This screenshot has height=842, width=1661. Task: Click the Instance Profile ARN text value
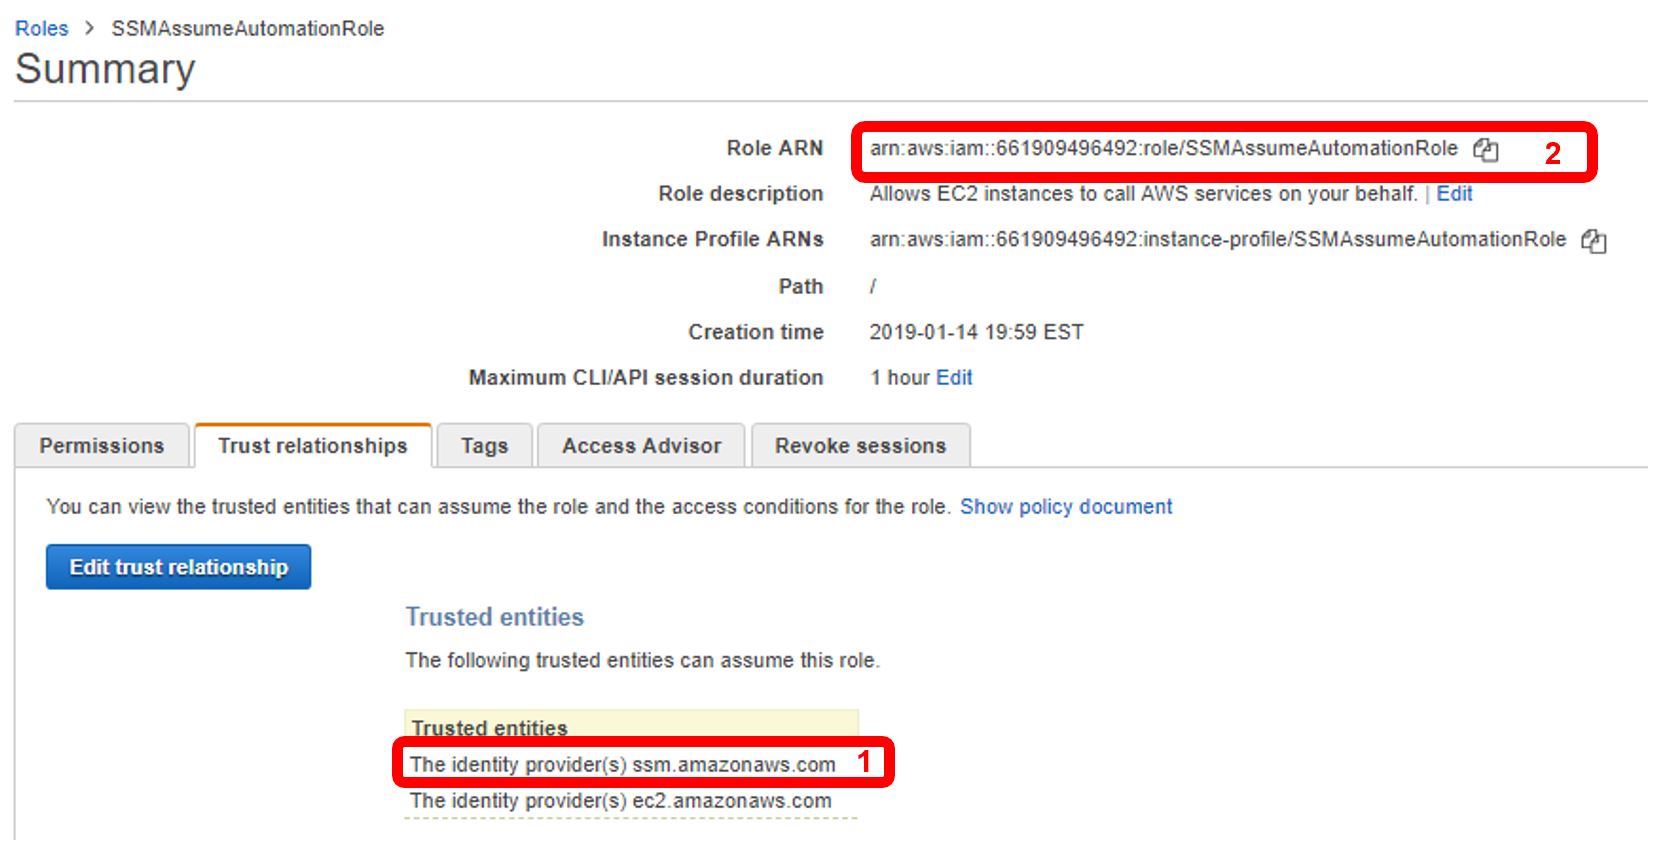1217,240
